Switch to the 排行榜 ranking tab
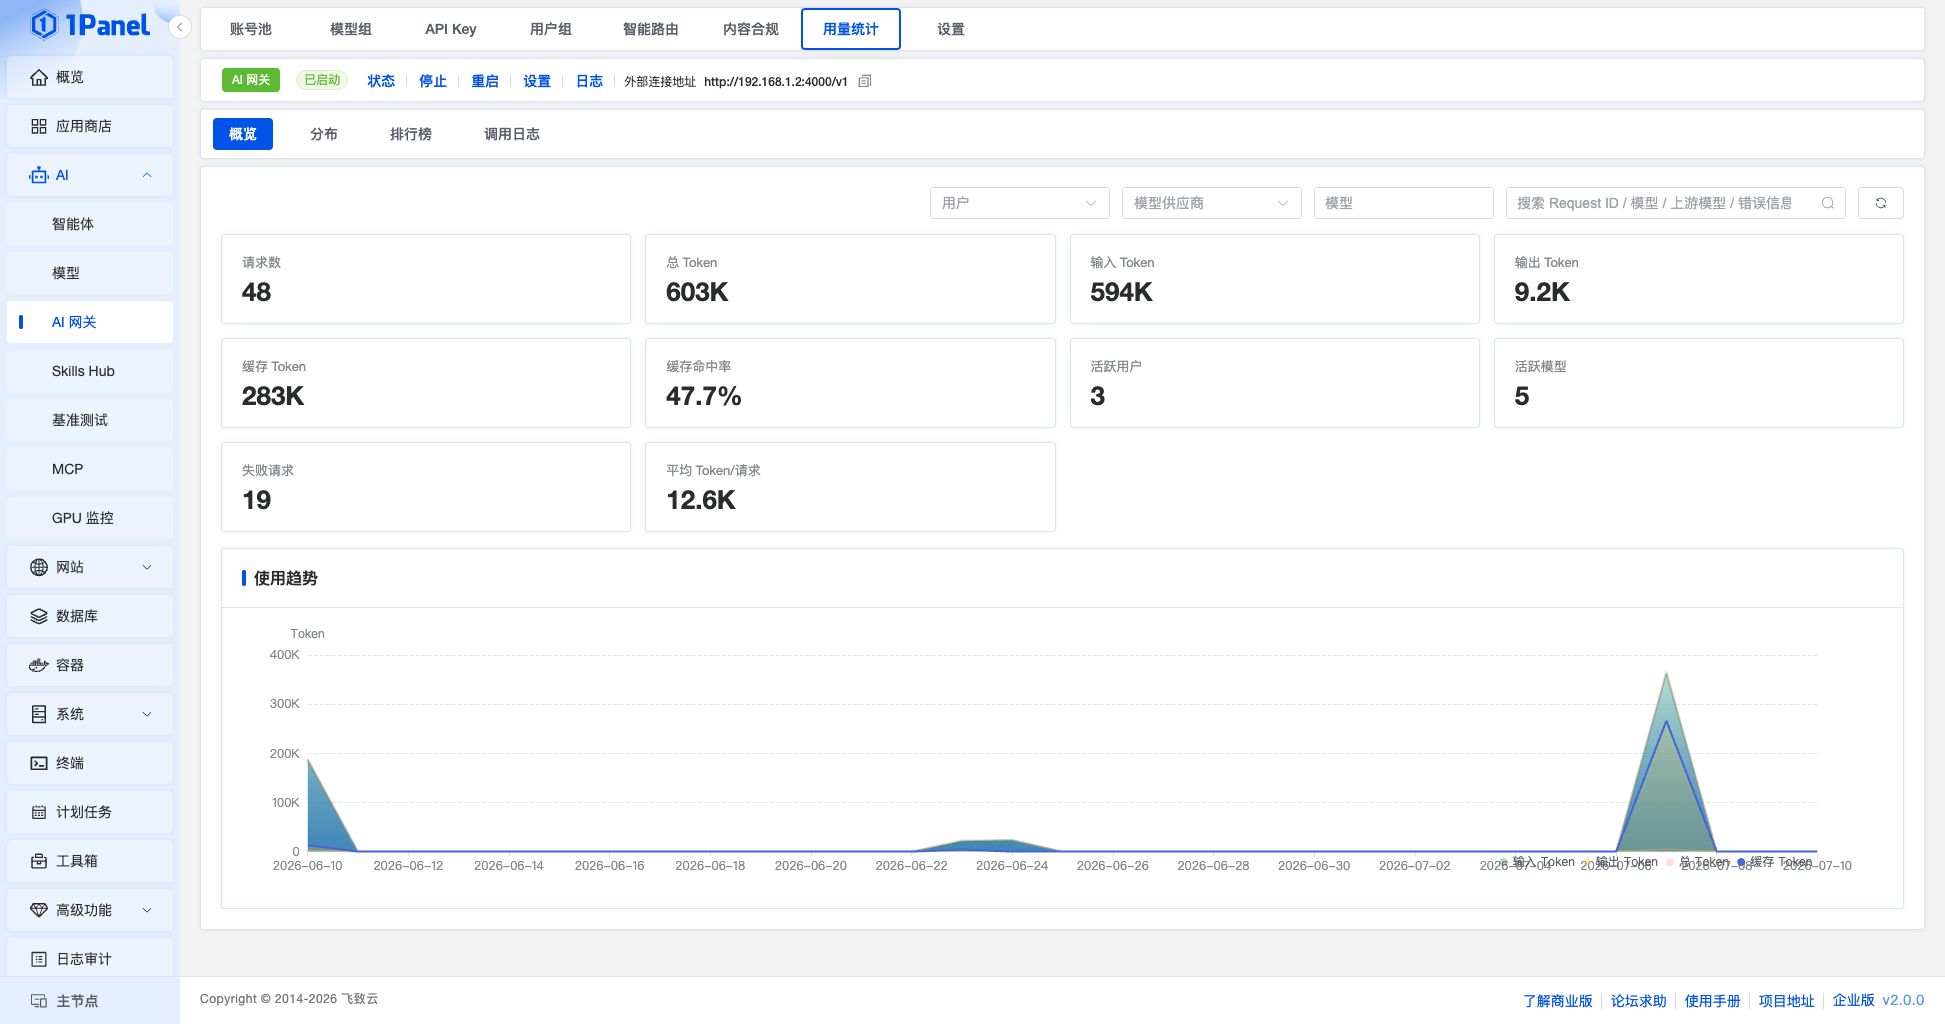The image size is (1945, 1024). 410,134
